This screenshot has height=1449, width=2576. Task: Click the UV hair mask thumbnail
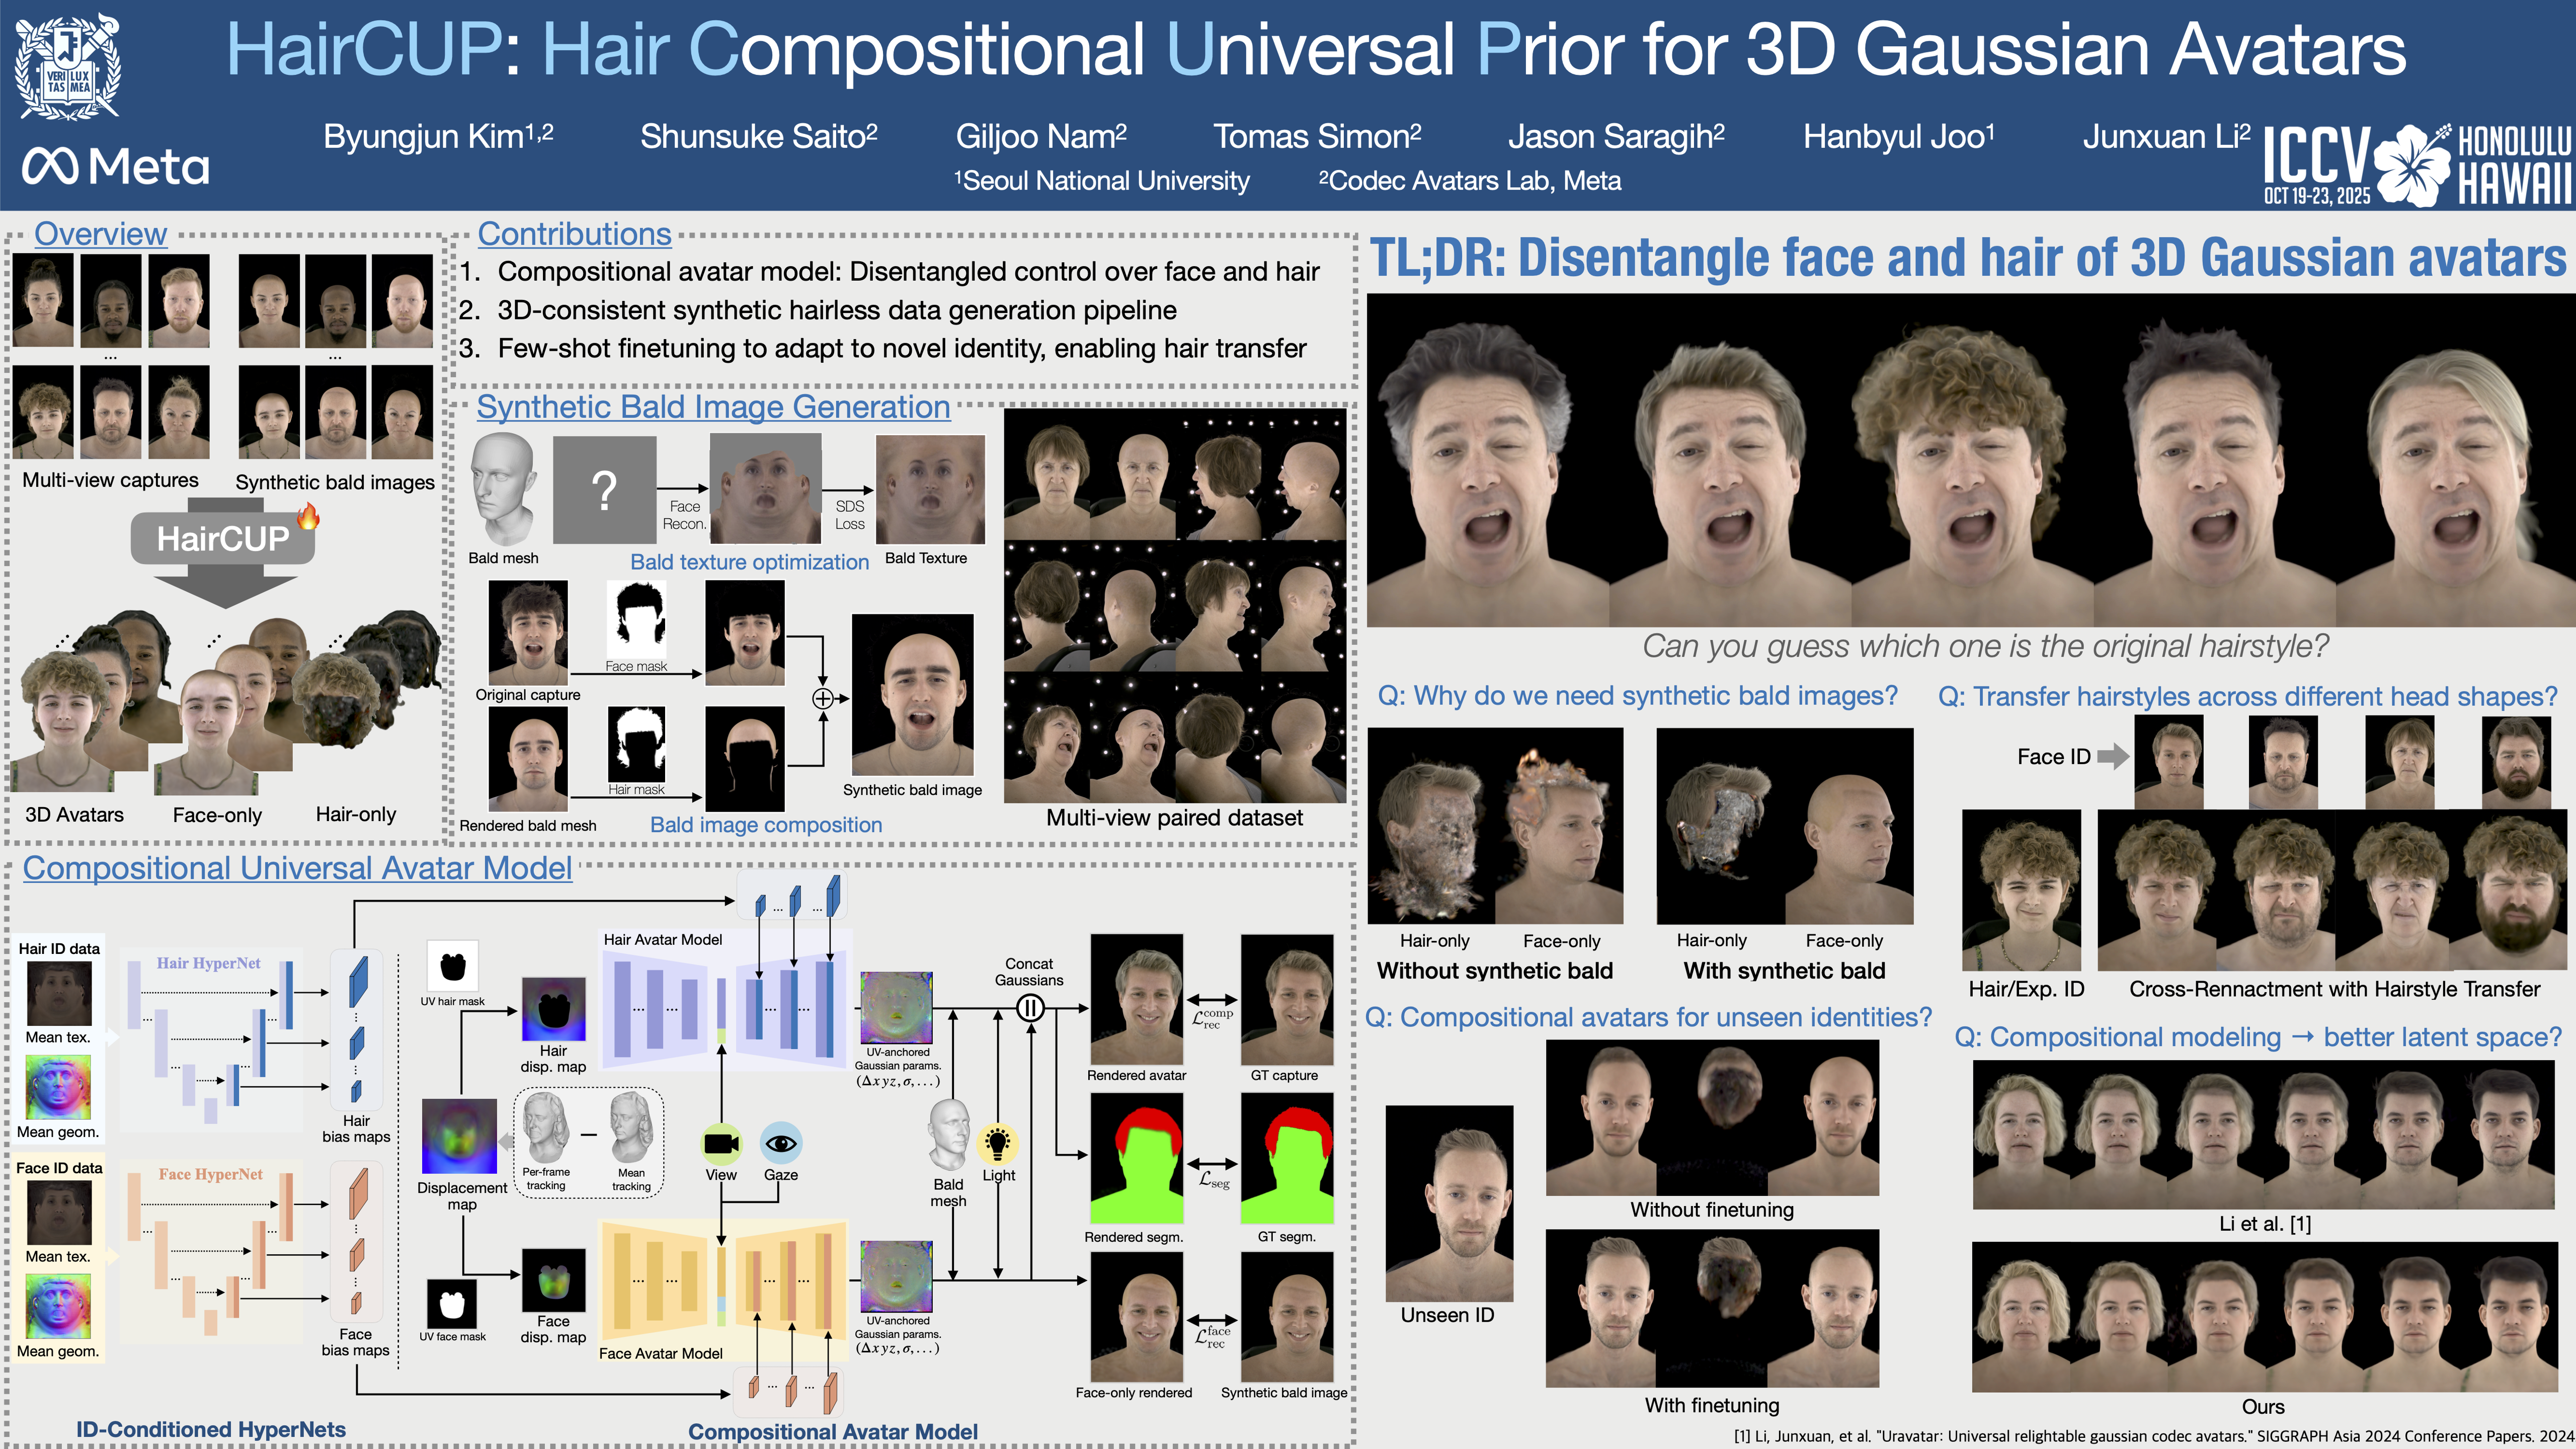point(452,966)
